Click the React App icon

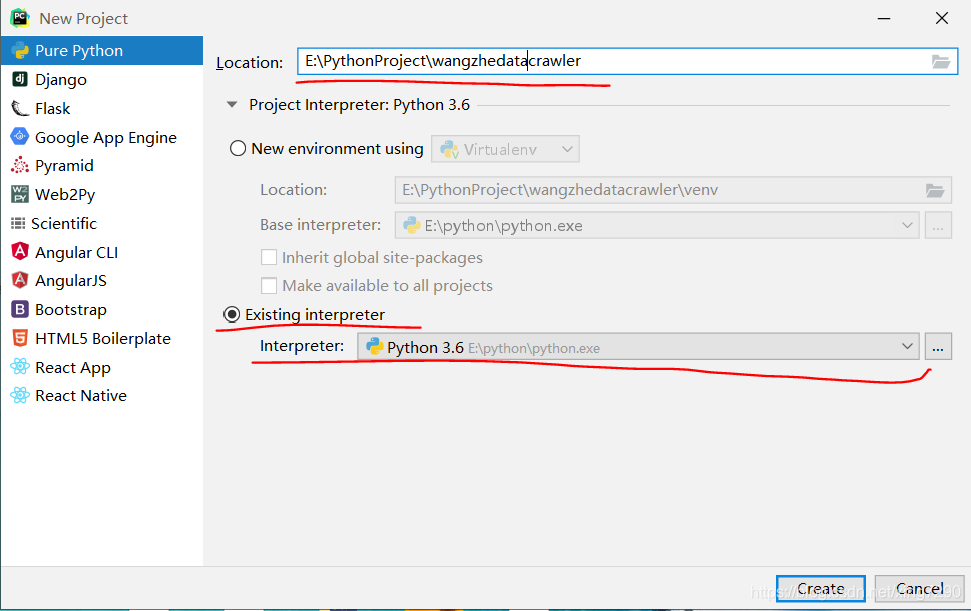[x=20, y=367]
